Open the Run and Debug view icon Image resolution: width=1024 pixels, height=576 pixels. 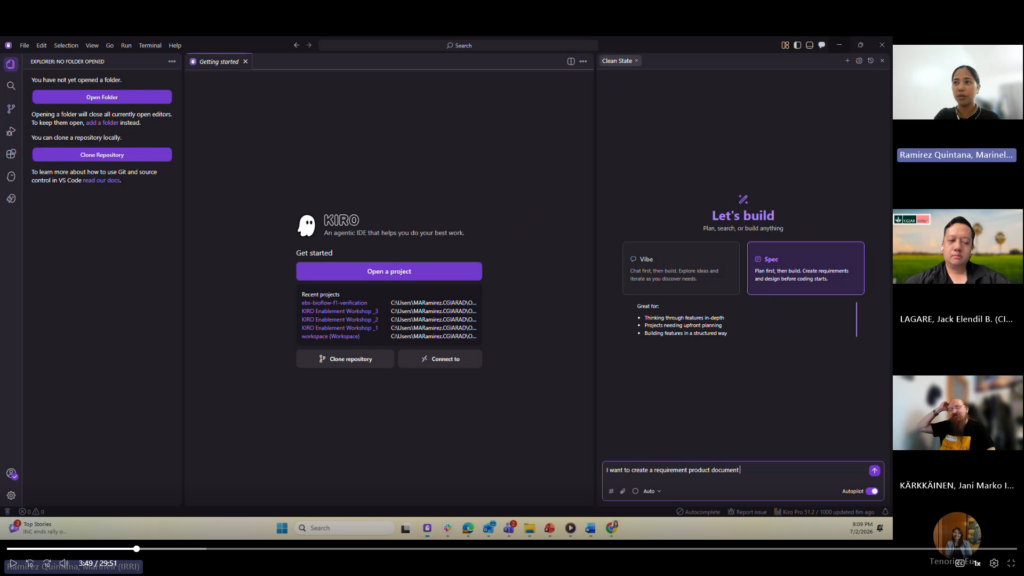coord(10,131)
